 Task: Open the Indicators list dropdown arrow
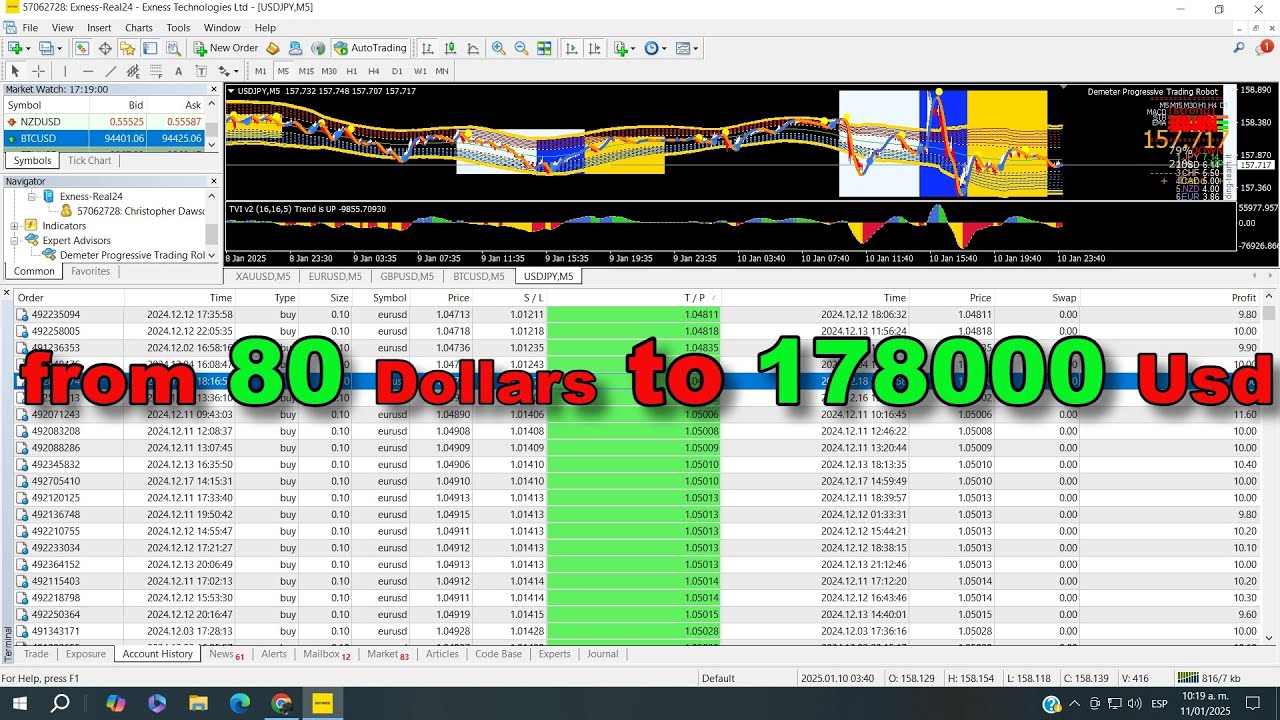[633, 48]
